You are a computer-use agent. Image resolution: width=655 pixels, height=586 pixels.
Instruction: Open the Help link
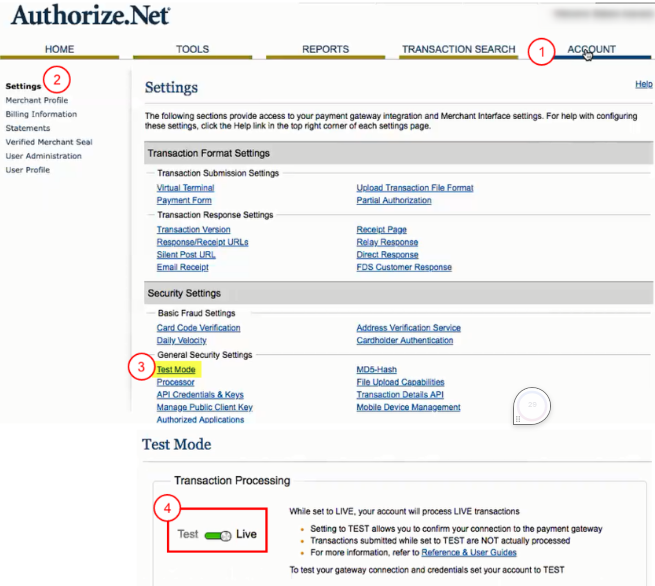(643, 84)
